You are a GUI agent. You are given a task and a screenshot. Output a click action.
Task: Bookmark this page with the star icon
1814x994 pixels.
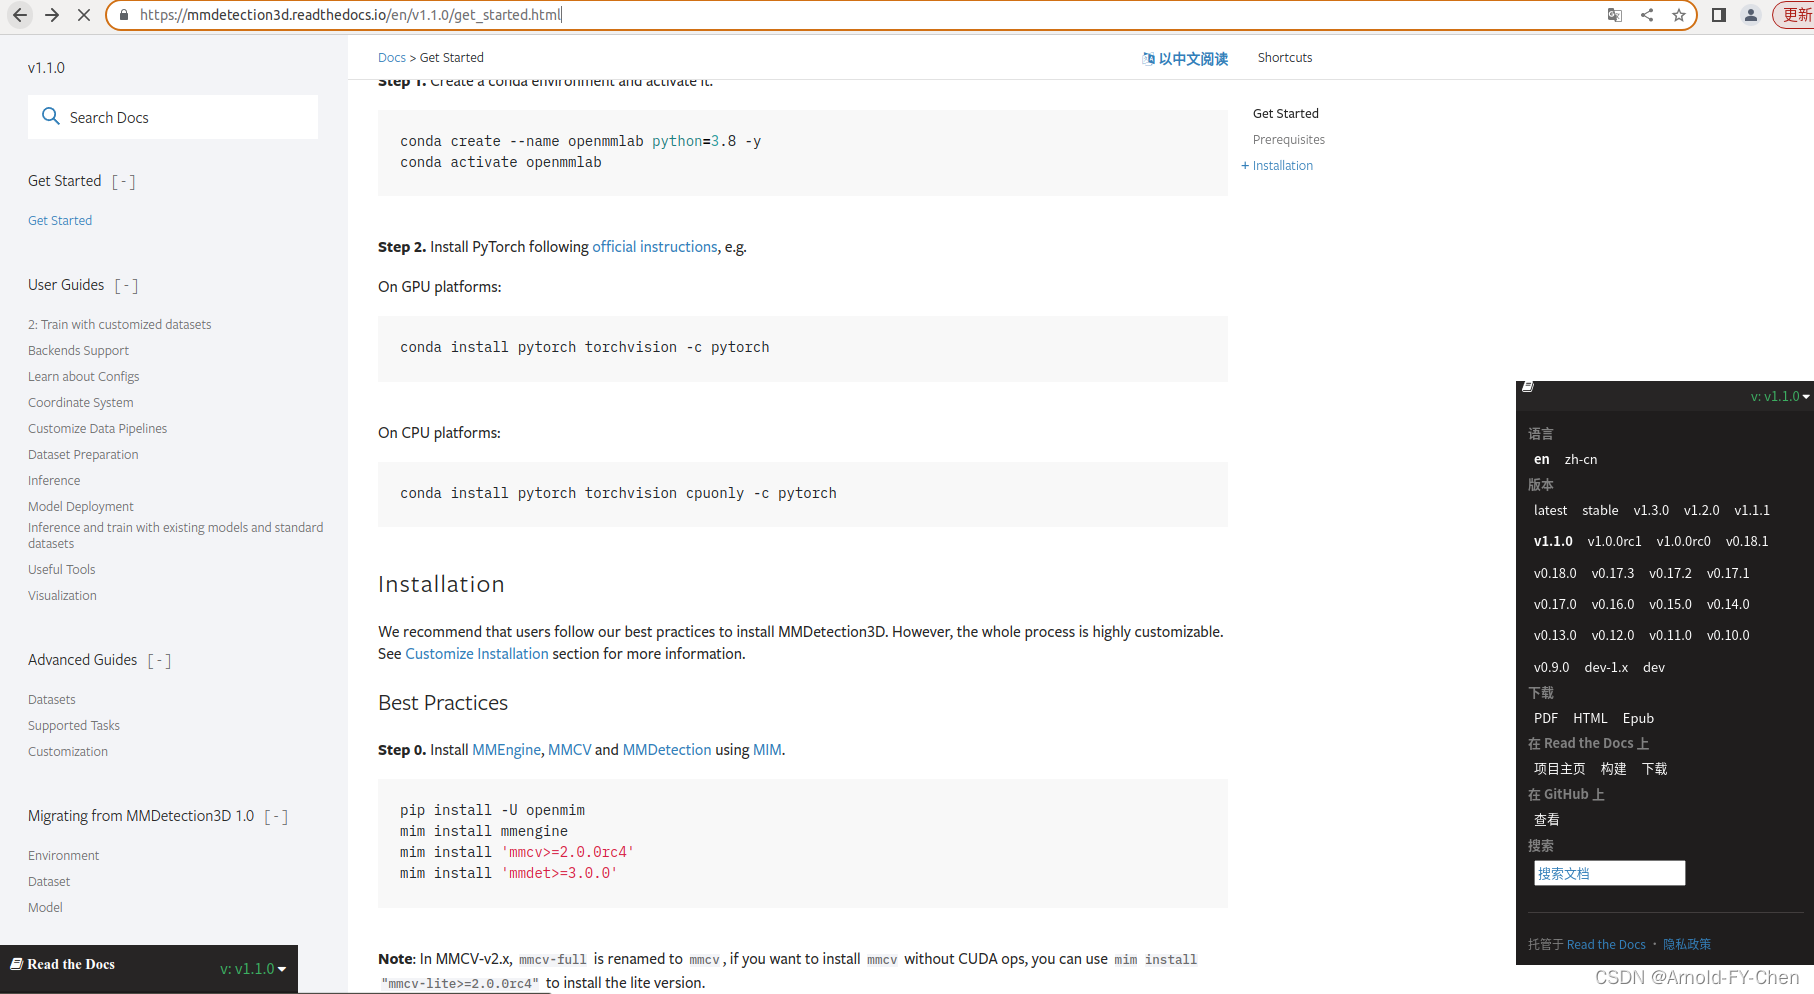[1679, 15]
